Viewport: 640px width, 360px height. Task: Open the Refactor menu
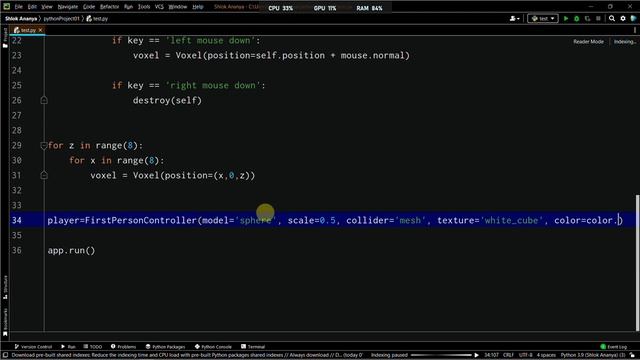click(109, 7)
